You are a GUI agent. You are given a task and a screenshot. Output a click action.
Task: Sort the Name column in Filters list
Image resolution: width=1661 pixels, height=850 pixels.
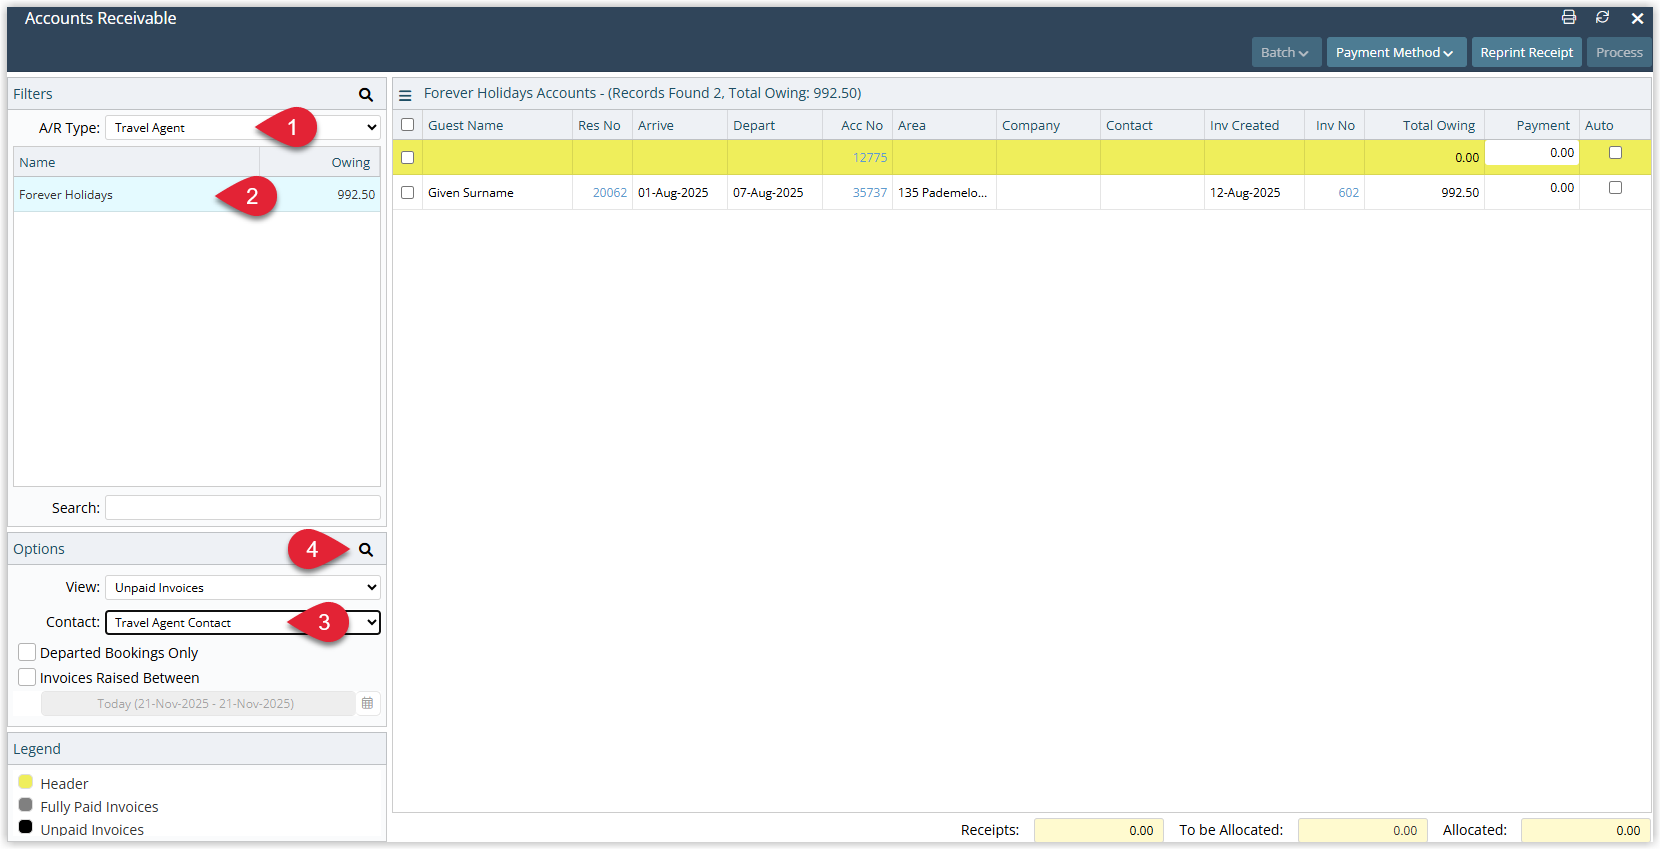[x=136, y=162]
